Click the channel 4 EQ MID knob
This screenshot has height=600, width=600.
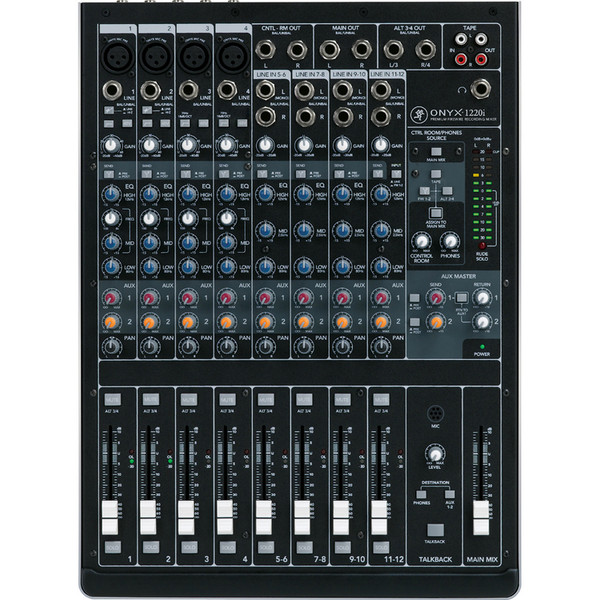click(x=227, y=243)
